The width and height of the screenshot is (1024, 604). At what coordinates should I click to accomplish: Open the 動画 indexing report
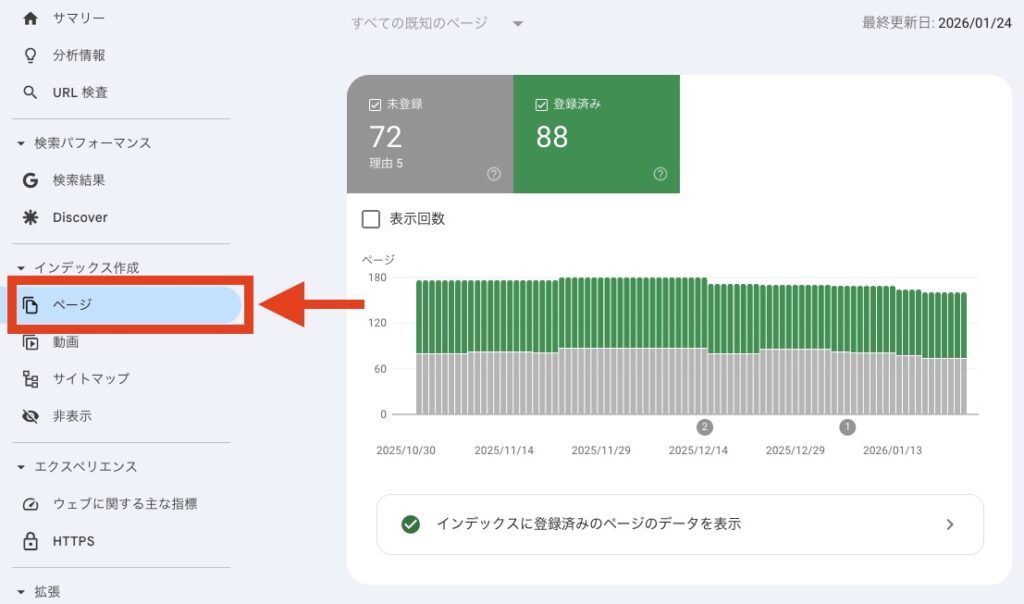pyautogui.click(x=70, y=341)
